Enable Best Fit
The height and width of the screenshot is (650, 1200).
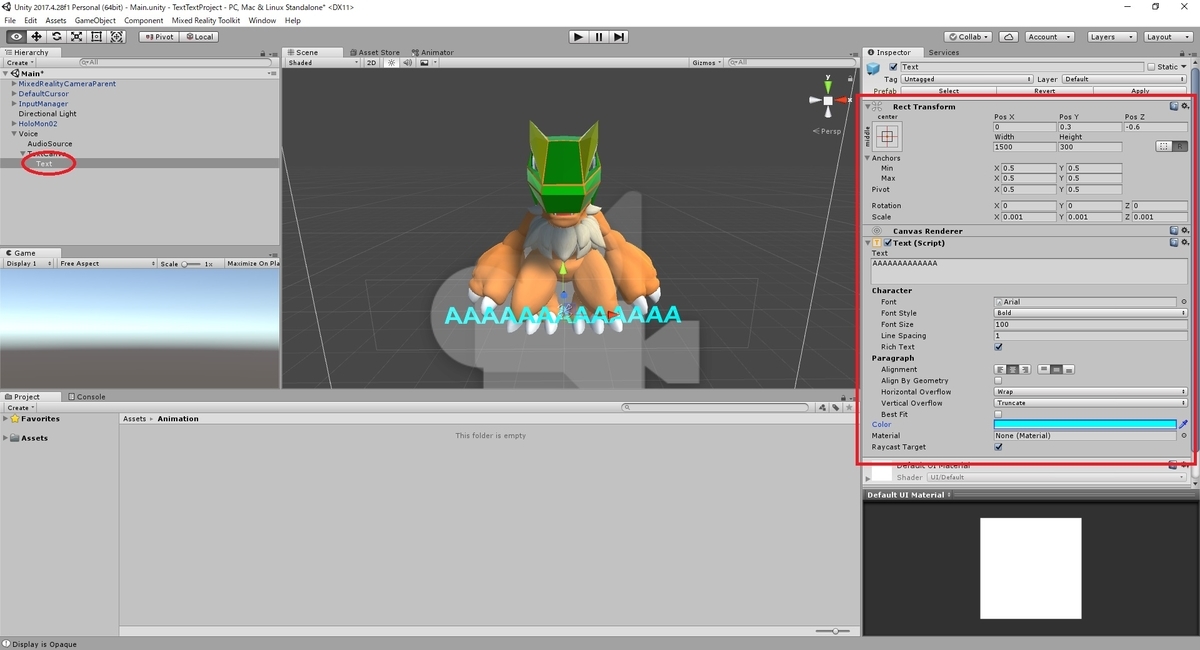(x=998, y=413)
